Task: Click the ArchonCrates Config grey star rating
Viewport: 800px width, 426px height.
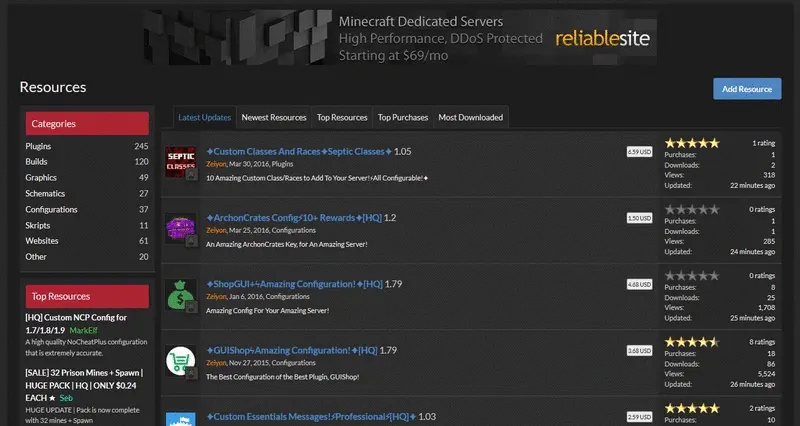Action: click(692, 209)
